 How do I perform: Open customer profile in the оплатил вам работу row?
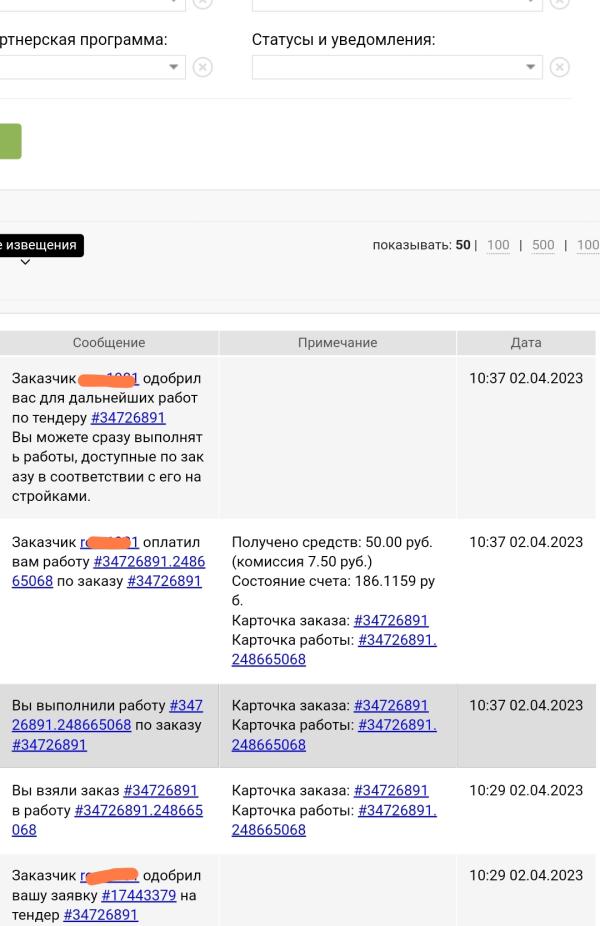coord(109,542)
